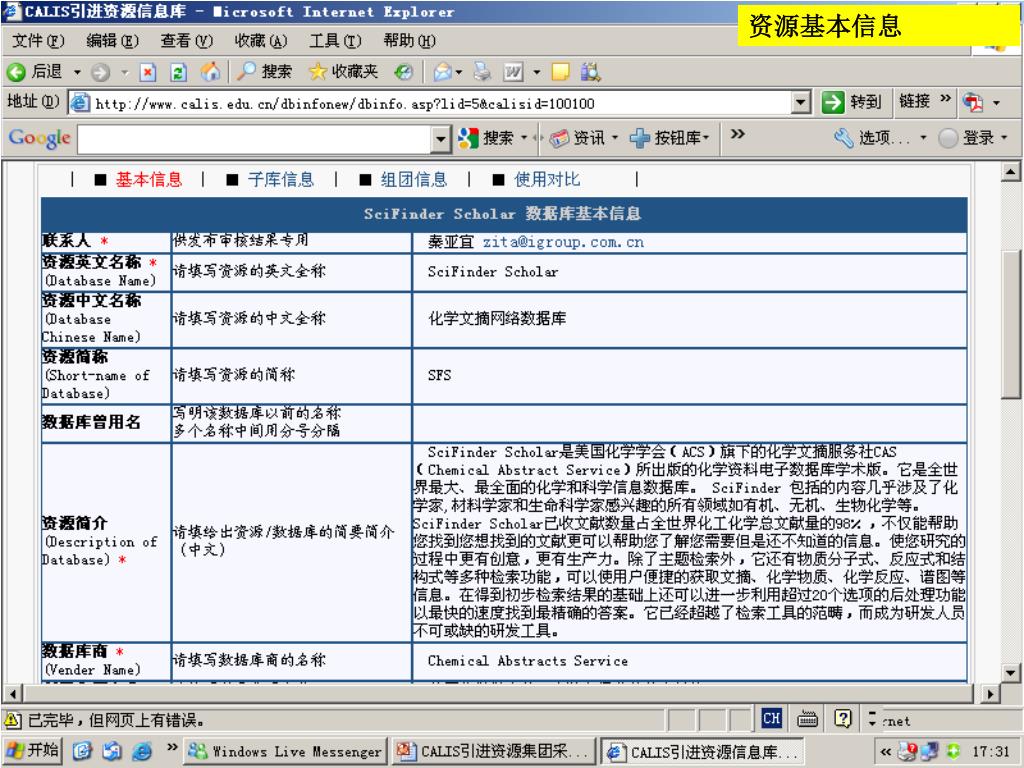
Task: Open the 开始 Start menu
Action: pyautogui.click(x=32, y=751)
